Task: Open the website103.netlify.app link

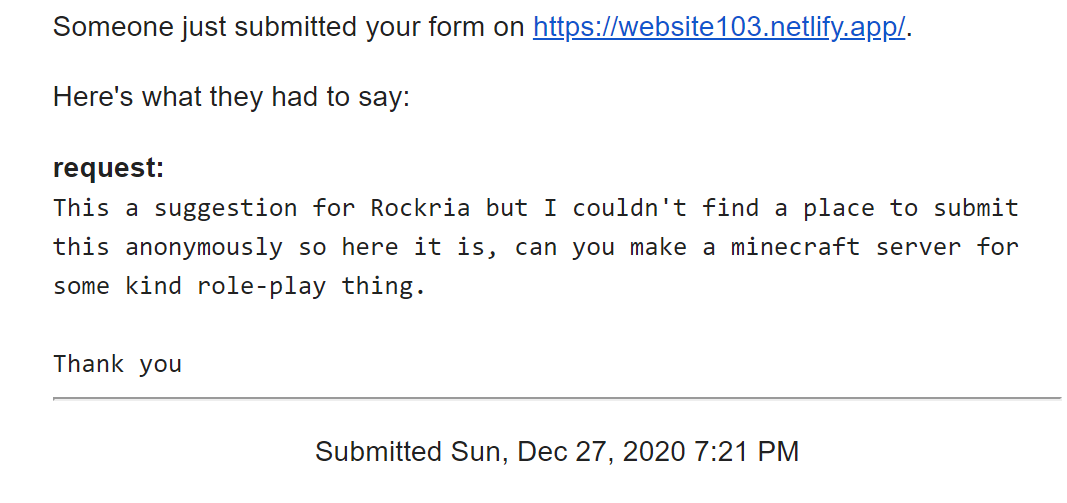Action: [719, 27]
